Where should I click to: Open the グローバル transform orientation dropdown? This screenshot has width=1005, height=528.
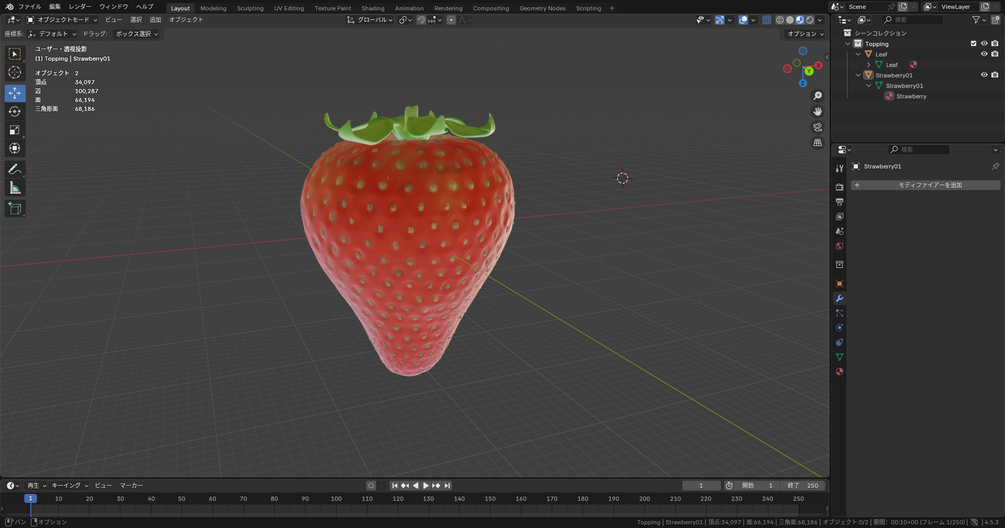click(x=370, y=21)
